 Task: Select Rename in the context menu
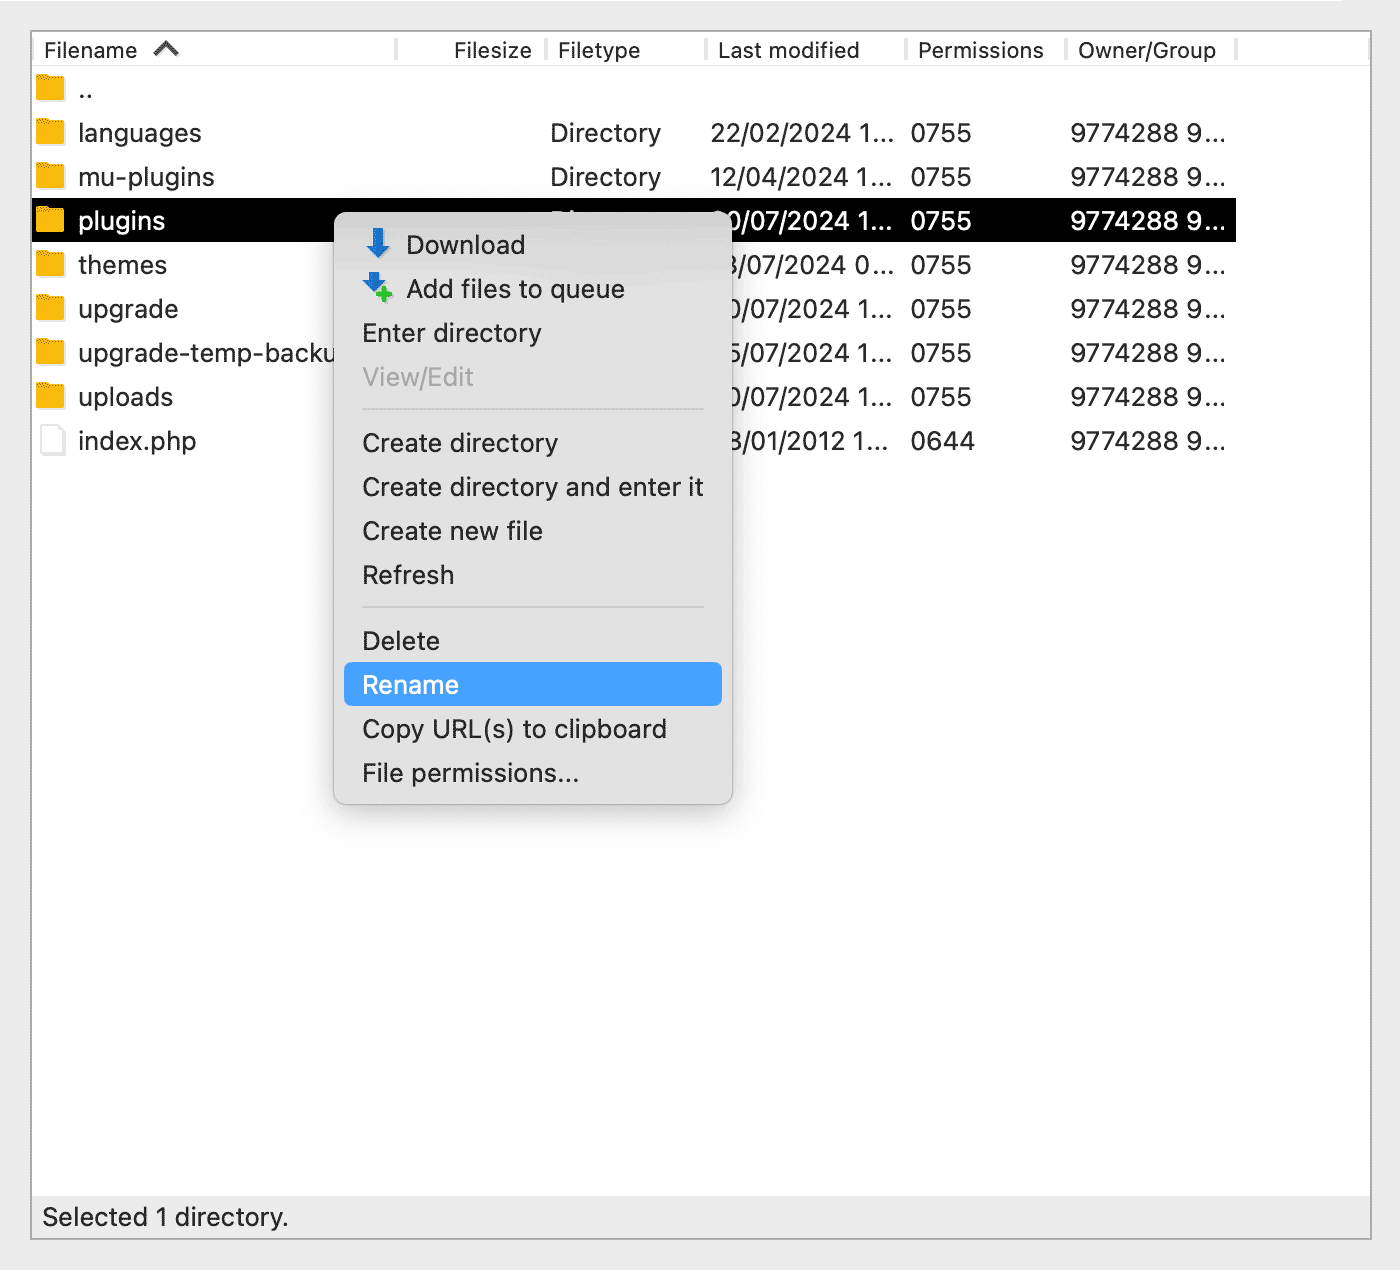[x=533, y=684]
